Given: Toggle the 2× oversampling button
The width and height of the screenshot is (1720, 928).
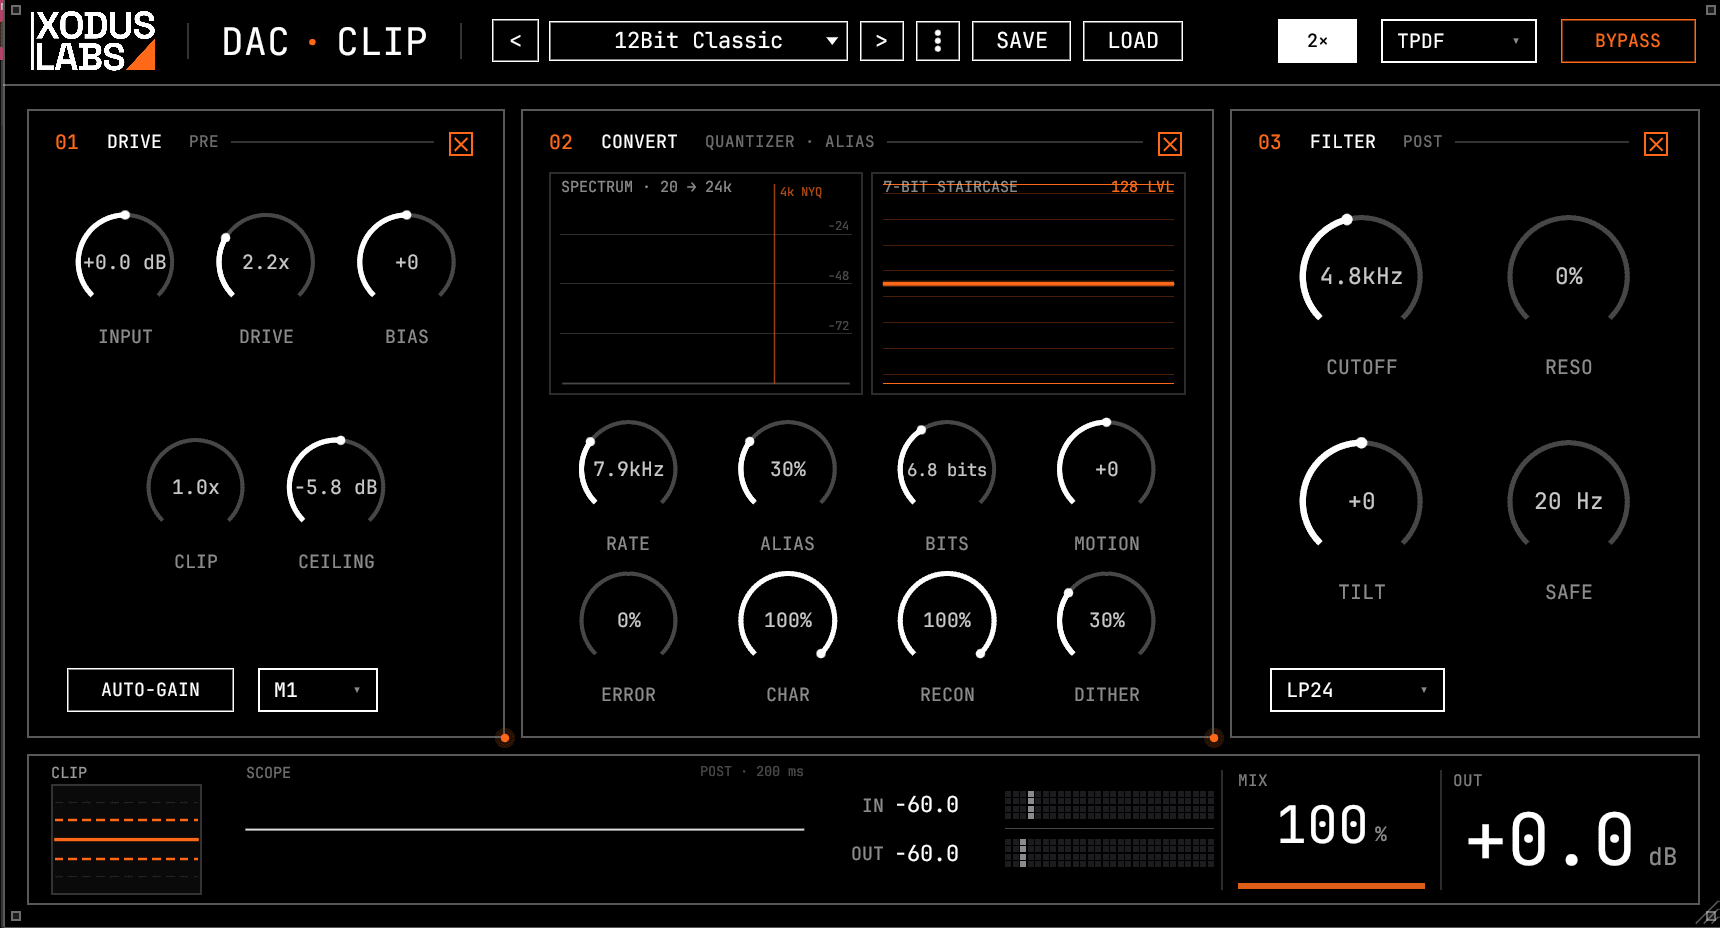Looking at the screenshot, I should click(1317, 41).
